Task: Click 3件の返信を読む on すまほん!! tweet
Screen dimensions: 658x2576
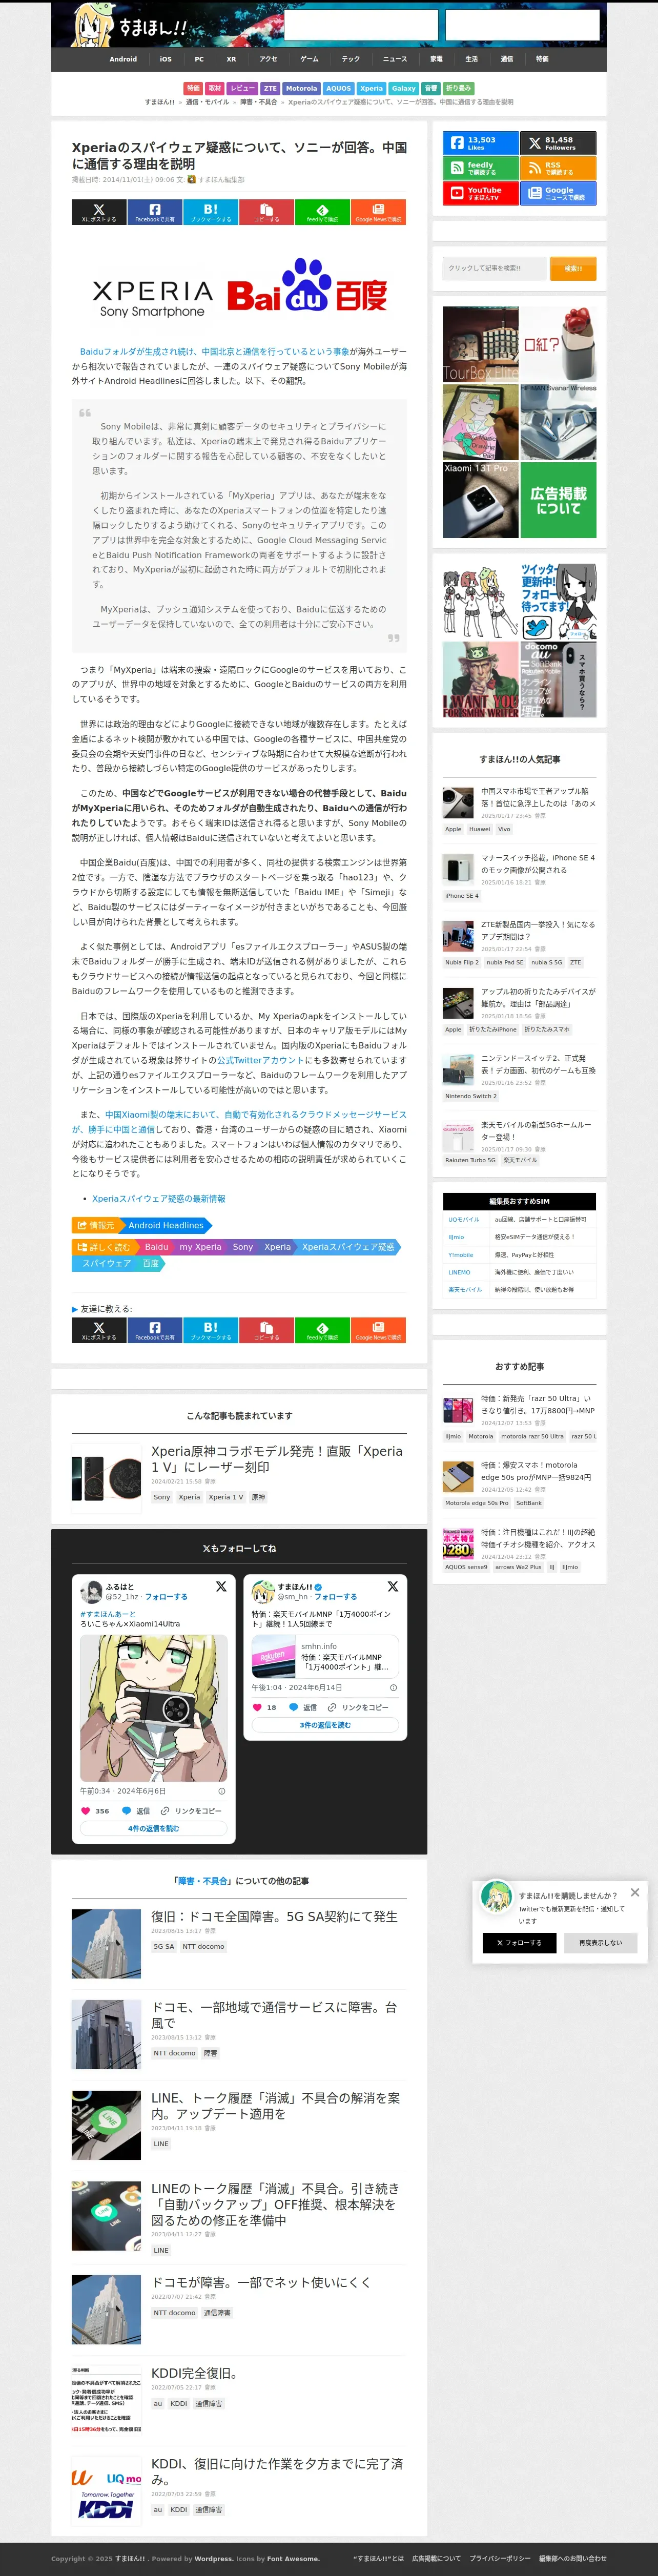Action: pos(325,1725)
